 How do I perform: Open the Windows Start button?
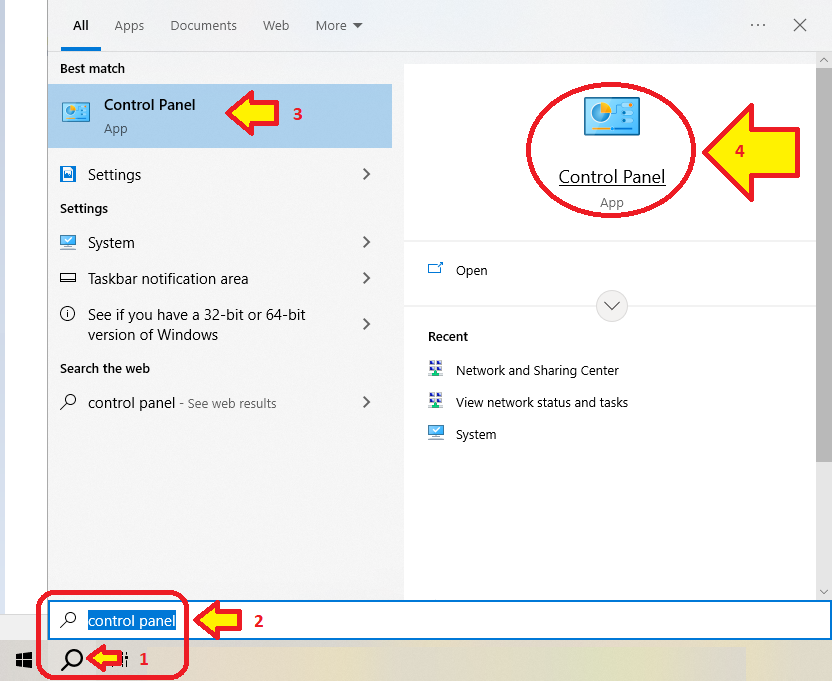(x=24, y=660)
